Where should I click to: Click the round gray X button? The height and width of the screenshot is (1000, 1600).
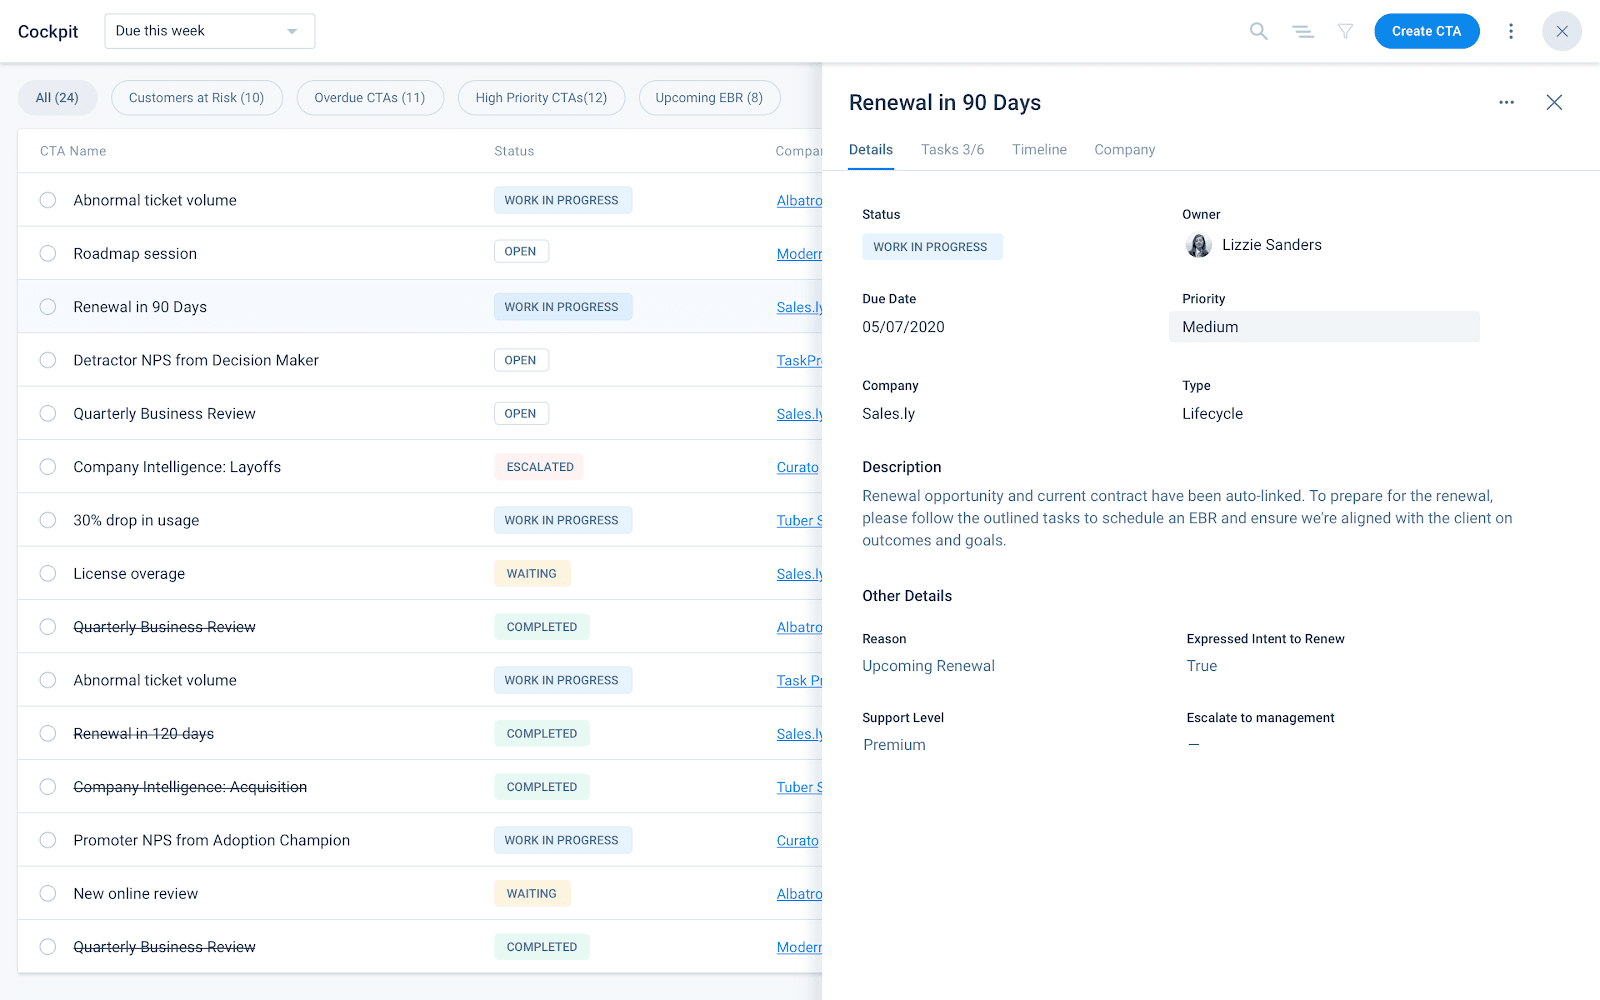point(1561,31)
